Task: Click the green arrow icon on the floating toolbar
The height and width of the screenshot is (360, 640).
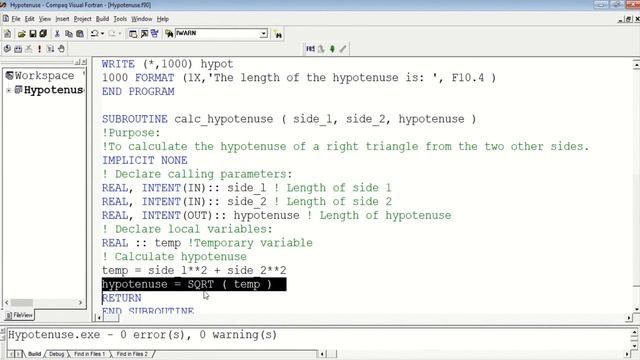Action: tap(332, 49)
